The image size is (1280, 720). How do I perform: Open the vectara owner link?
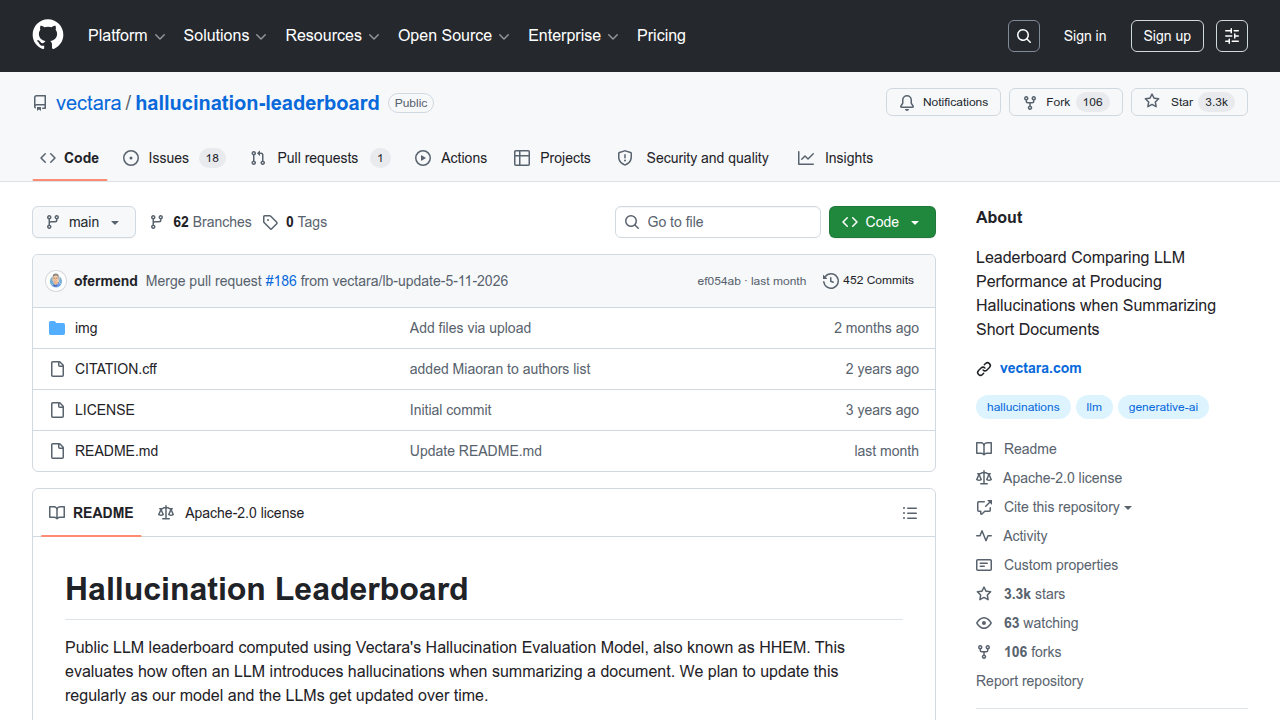point(89,103)
